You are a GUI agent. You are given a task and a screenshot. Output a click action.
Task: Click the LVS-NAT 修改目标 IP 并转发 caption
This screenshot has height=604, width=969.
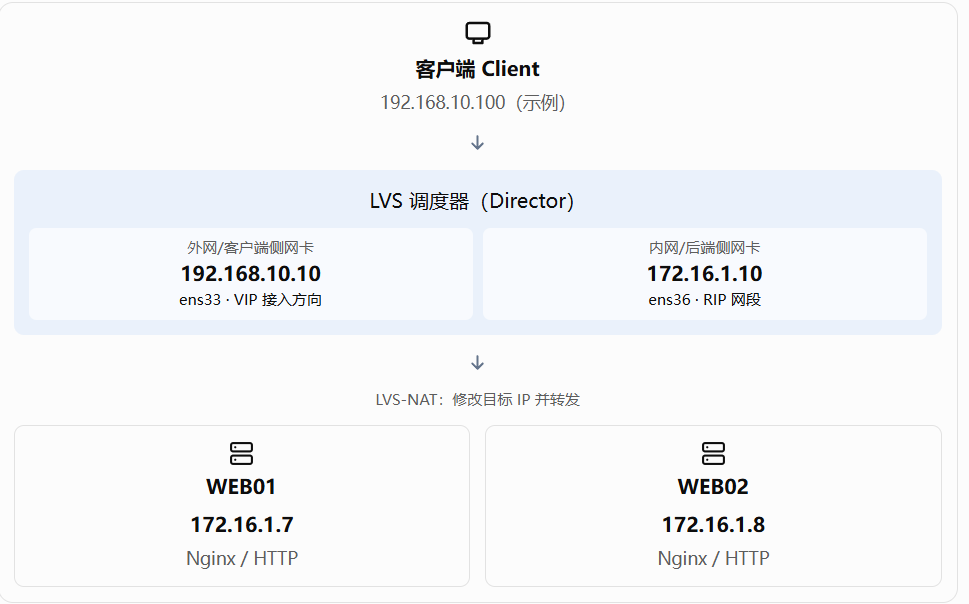(x=478, y=399)
